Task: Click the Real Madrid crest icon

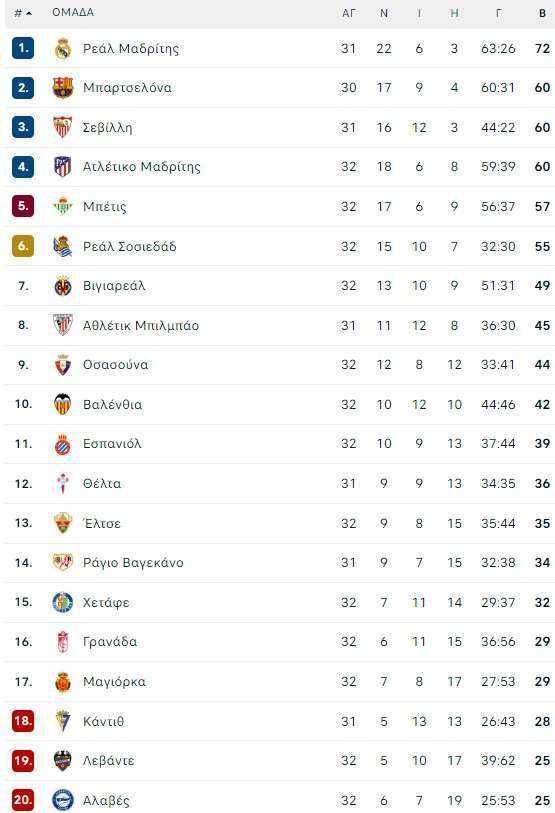Action: point(63,48)
